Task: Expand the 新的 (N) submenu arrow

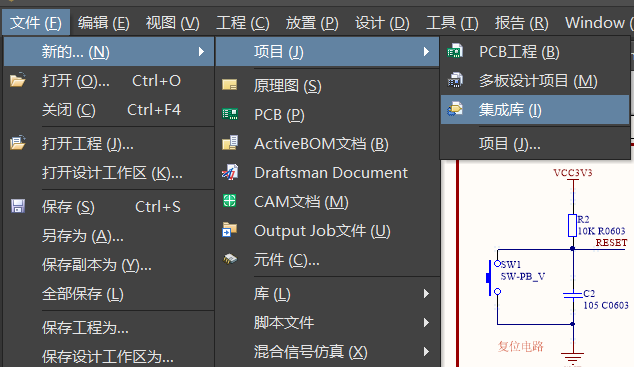Action: [x=201, y=51]
